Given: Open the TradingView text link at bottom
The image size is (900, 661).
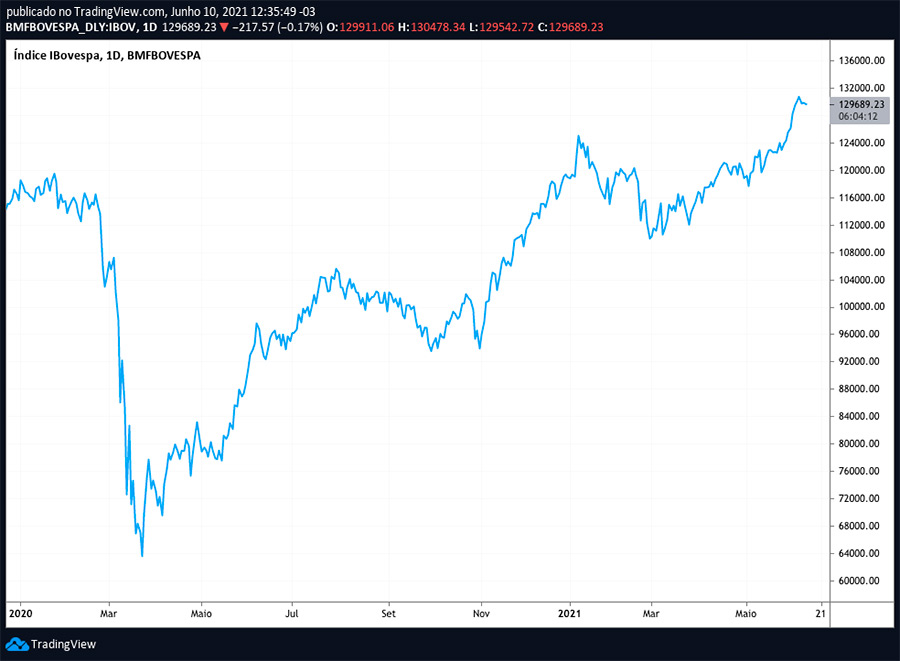Looking at the screenshot, I should click(63, 644).
